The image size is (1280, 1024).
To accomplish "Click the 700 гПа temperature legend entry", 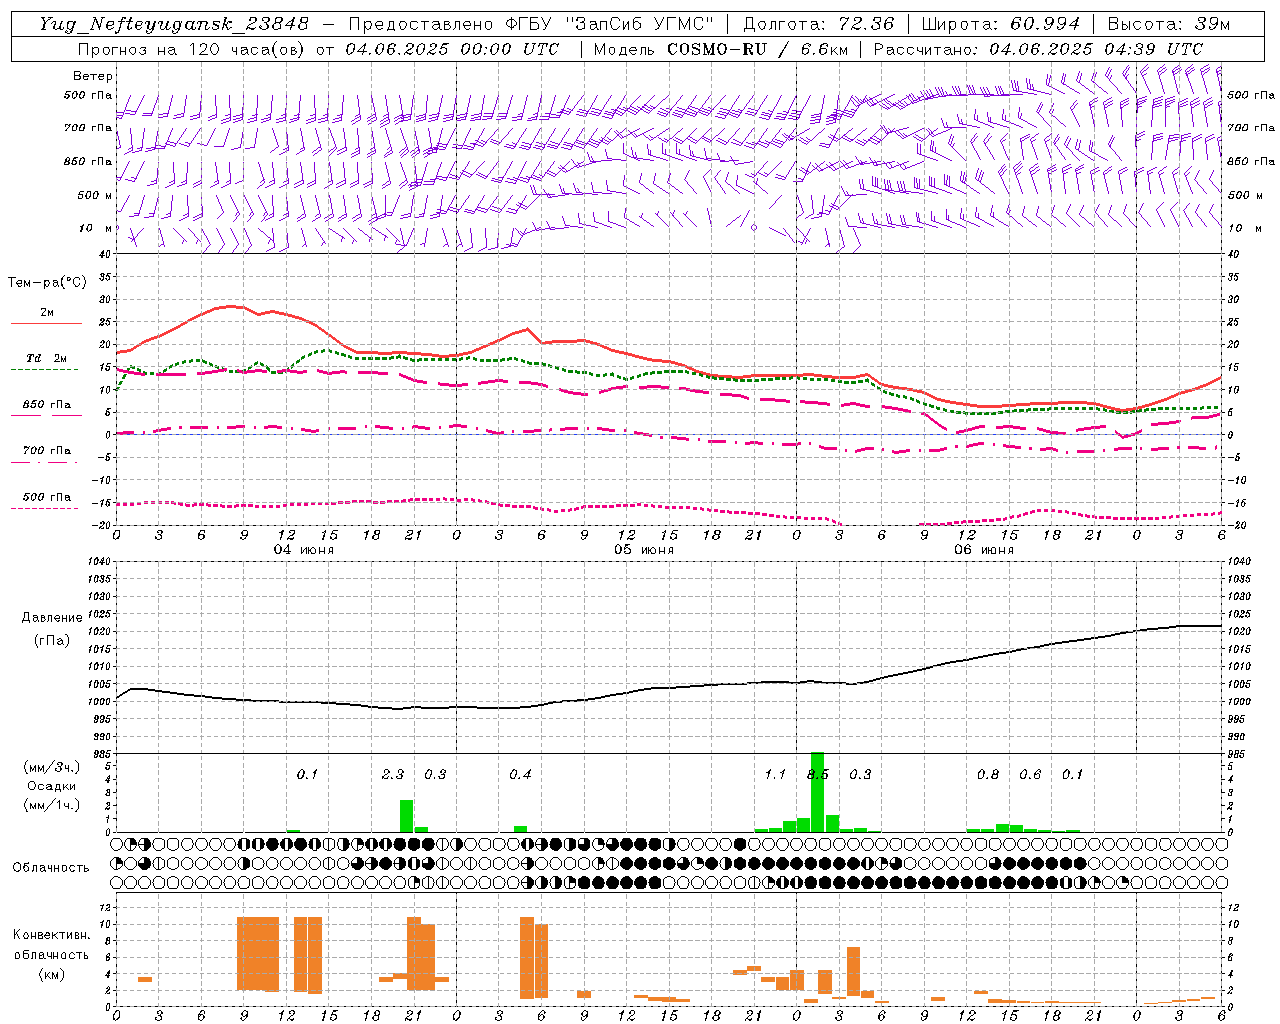I will point(46,451).
